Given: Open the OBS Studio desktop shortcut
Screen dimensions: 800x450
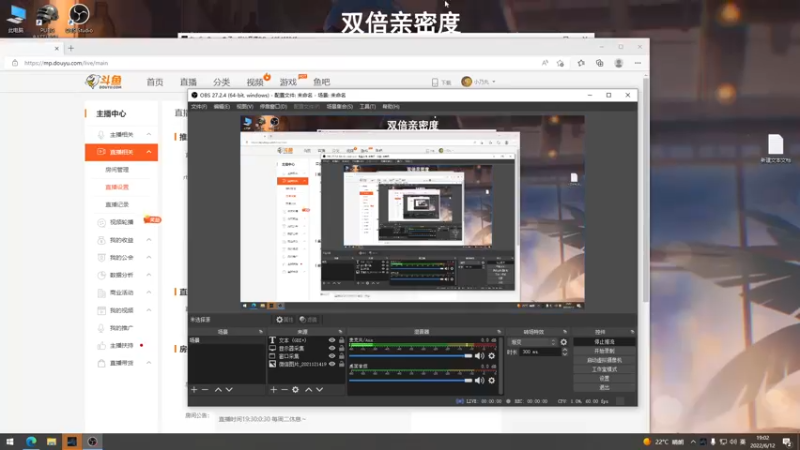Looking at the screenshot, I should [x=79, y=18].
